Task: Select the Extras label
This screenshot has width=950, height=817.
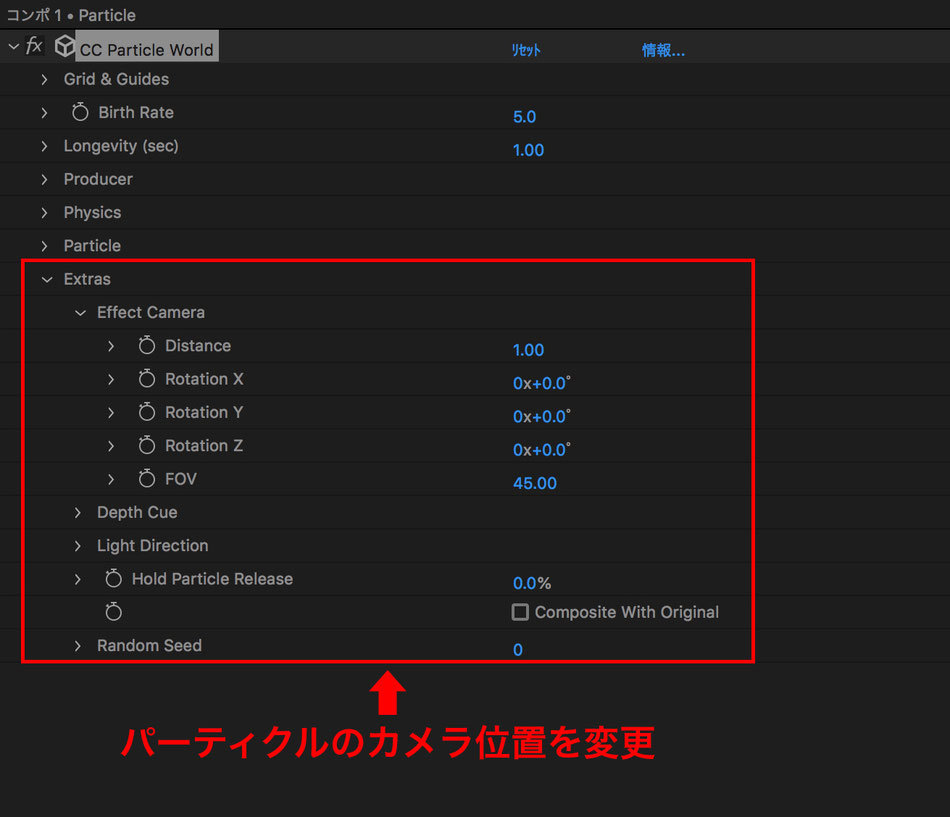Action: pos(87,279)
